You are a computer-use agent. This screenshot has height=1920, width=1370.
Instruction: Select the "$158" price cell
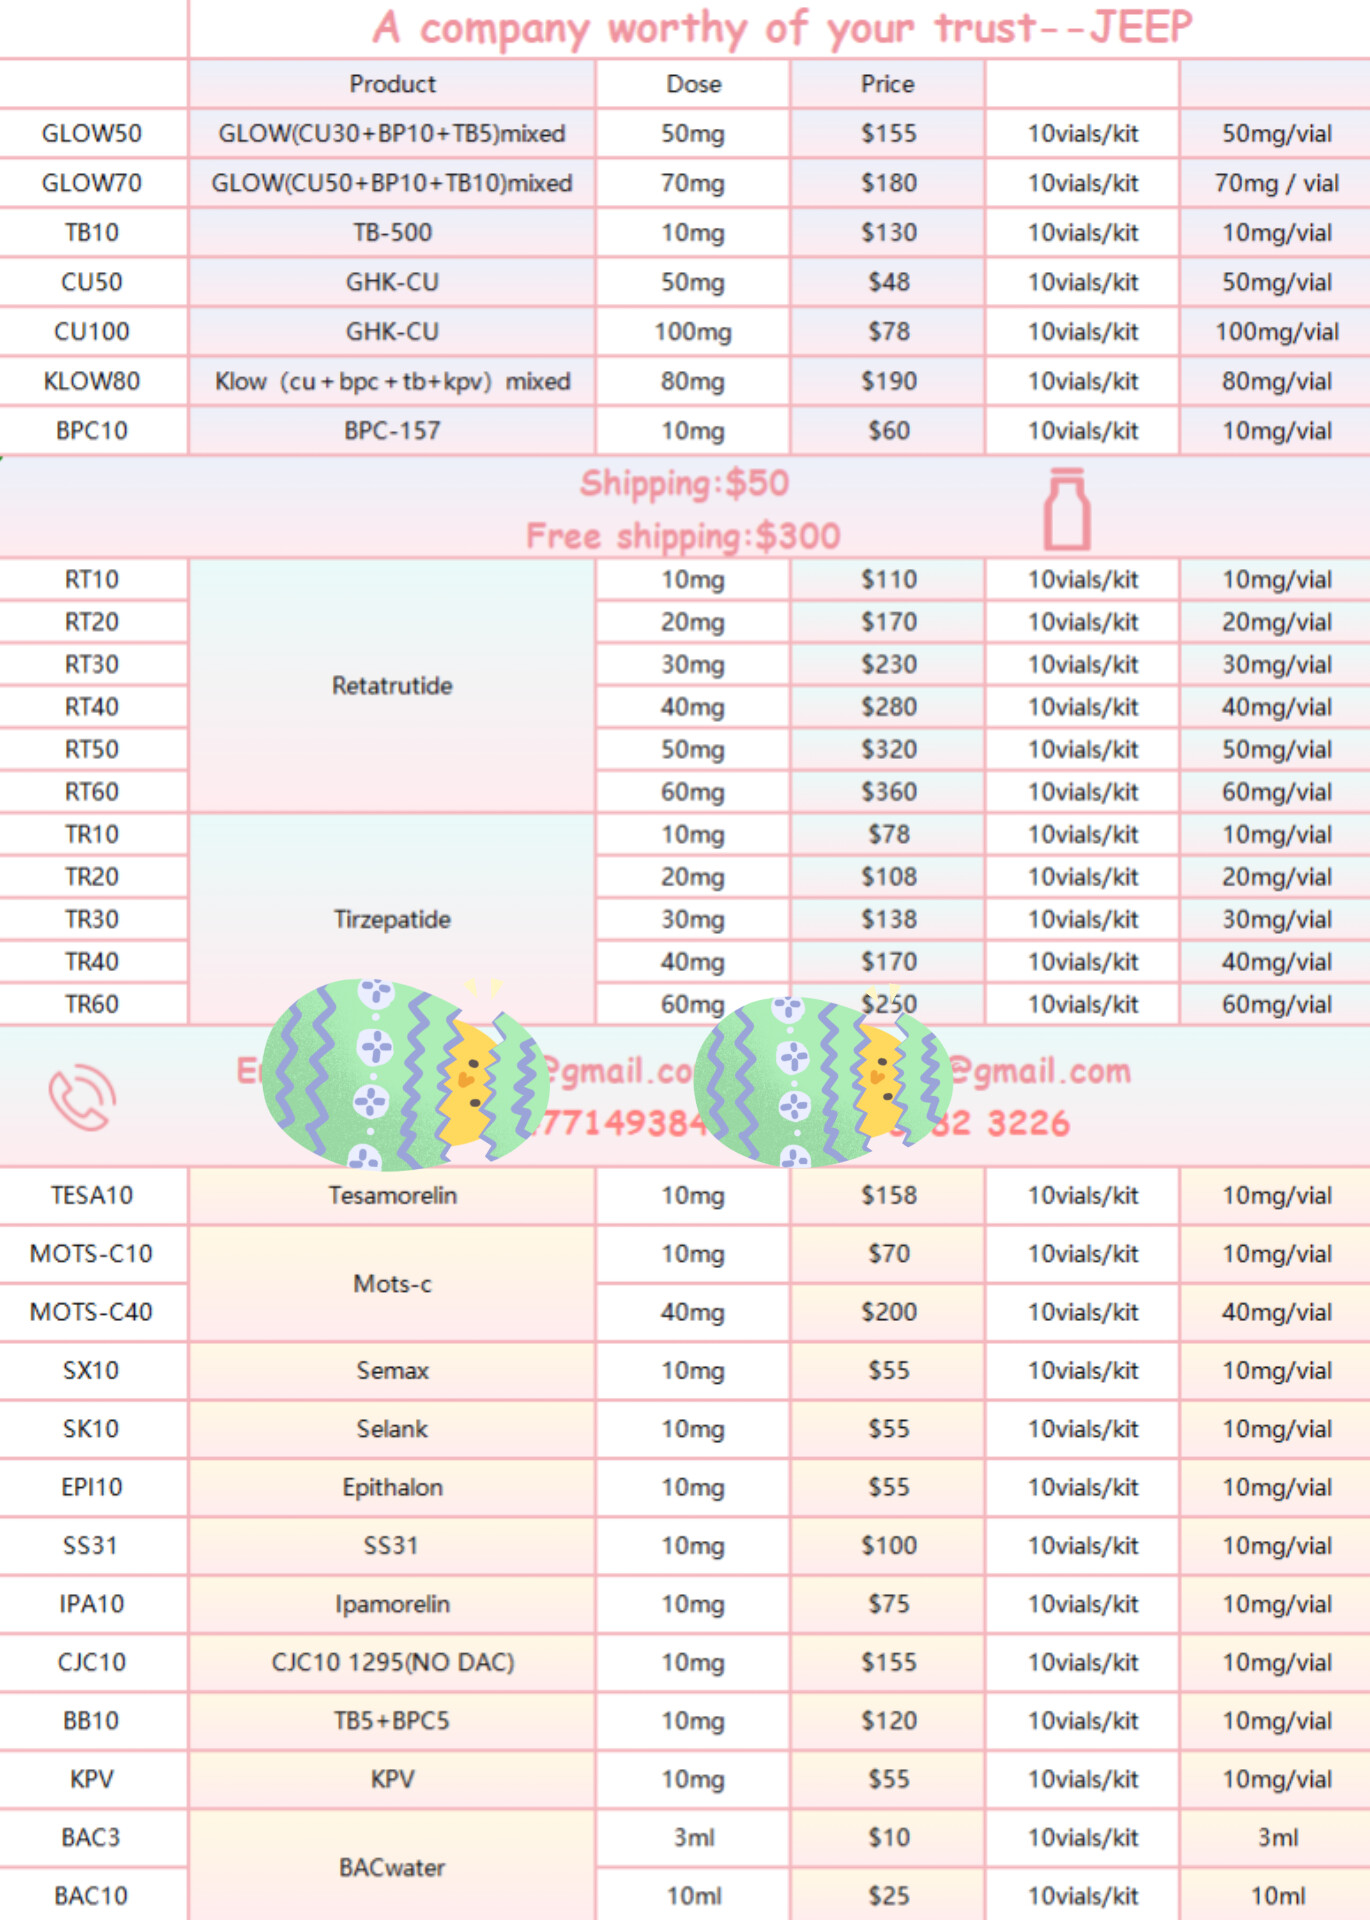point(889,1196)
